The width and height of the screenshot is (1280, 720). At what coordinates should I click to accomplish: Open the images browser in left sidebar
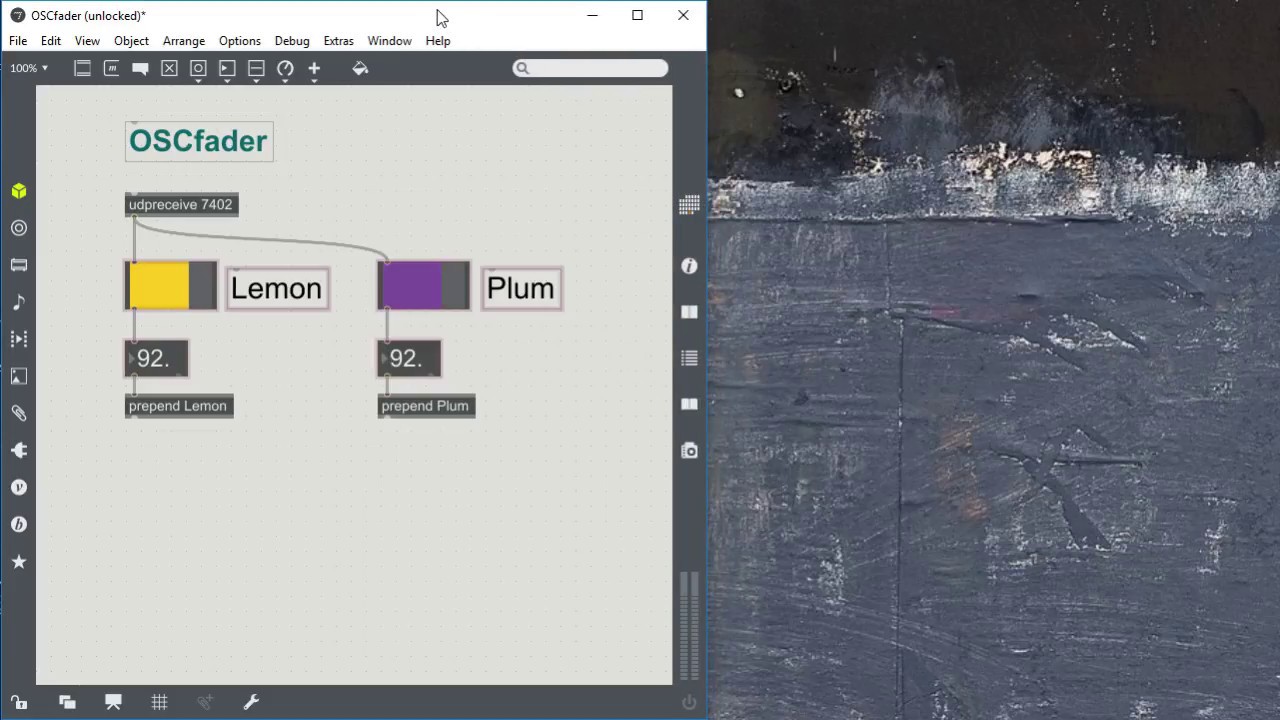(x=19, y=376)
